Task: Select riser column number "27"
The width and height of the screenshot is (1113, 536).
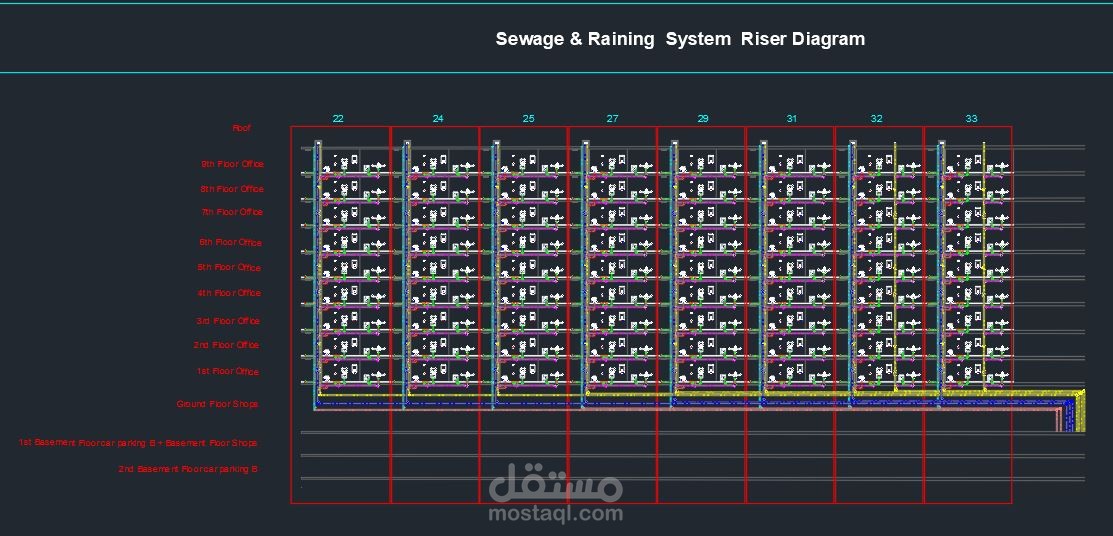Action: [612, 119]
